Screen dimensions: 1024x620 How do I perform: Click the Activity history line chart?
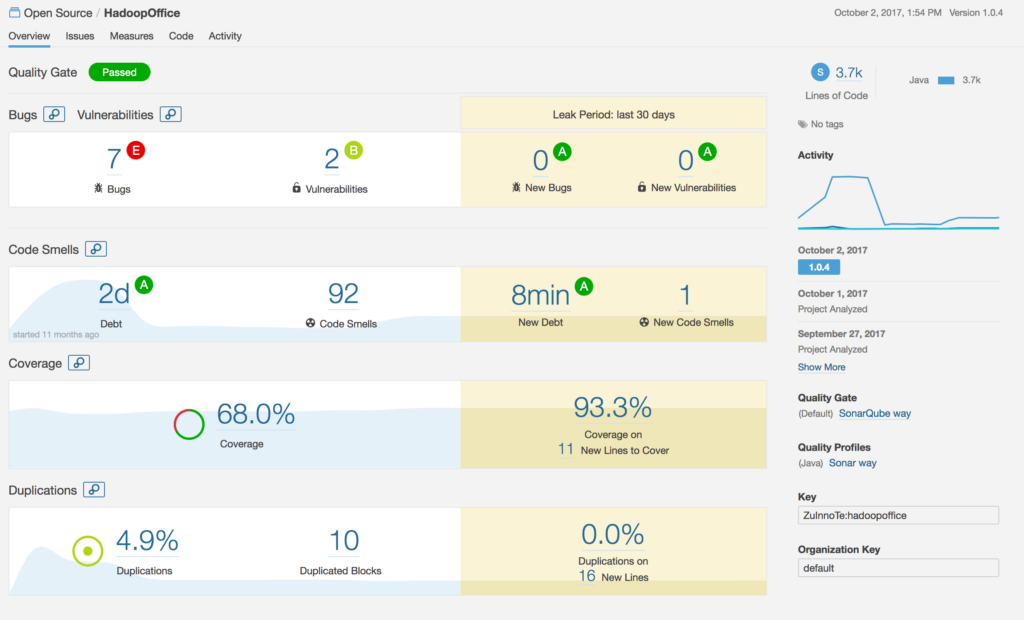tap(899, 202)
